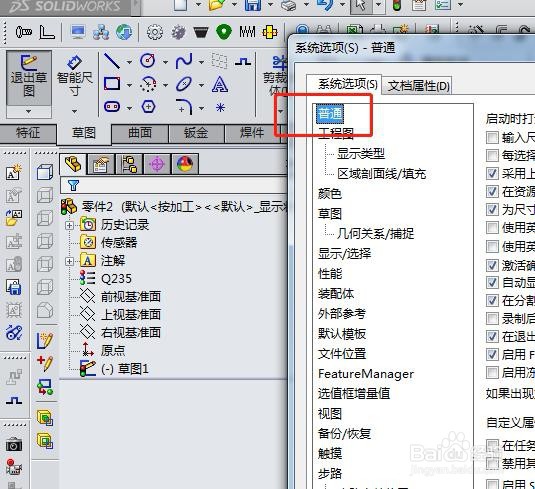This screenshot has width=535, height=489.
Task: Toggle the checkbox starting with 启用冻
Action: point(492,372)
